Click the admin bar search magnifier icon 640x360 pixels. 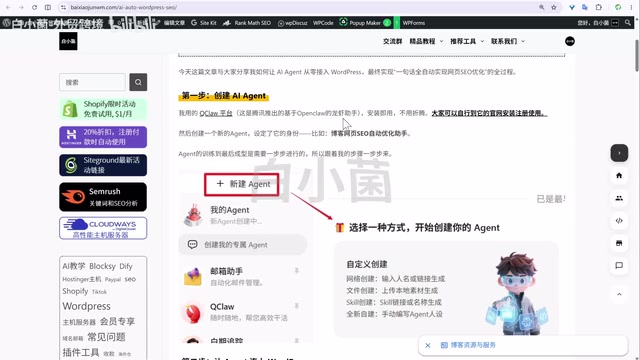tap(628, 23)
